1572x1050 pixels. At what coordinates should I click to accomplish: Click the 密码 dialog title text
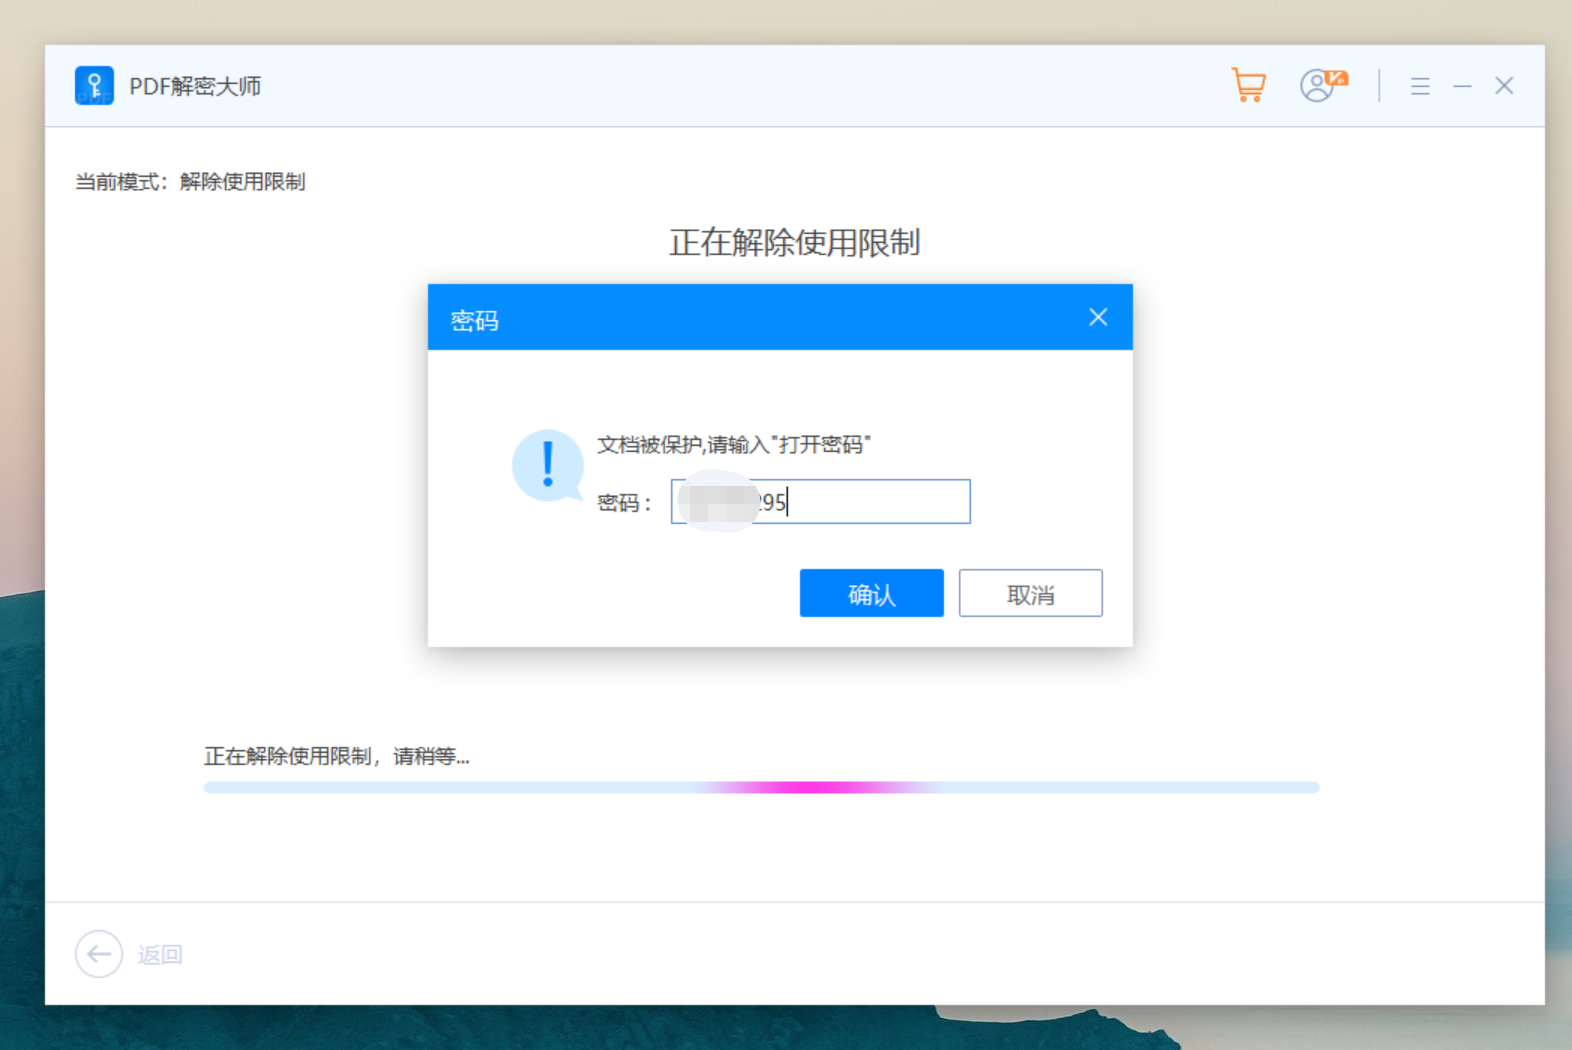click(x=474, y=320)
